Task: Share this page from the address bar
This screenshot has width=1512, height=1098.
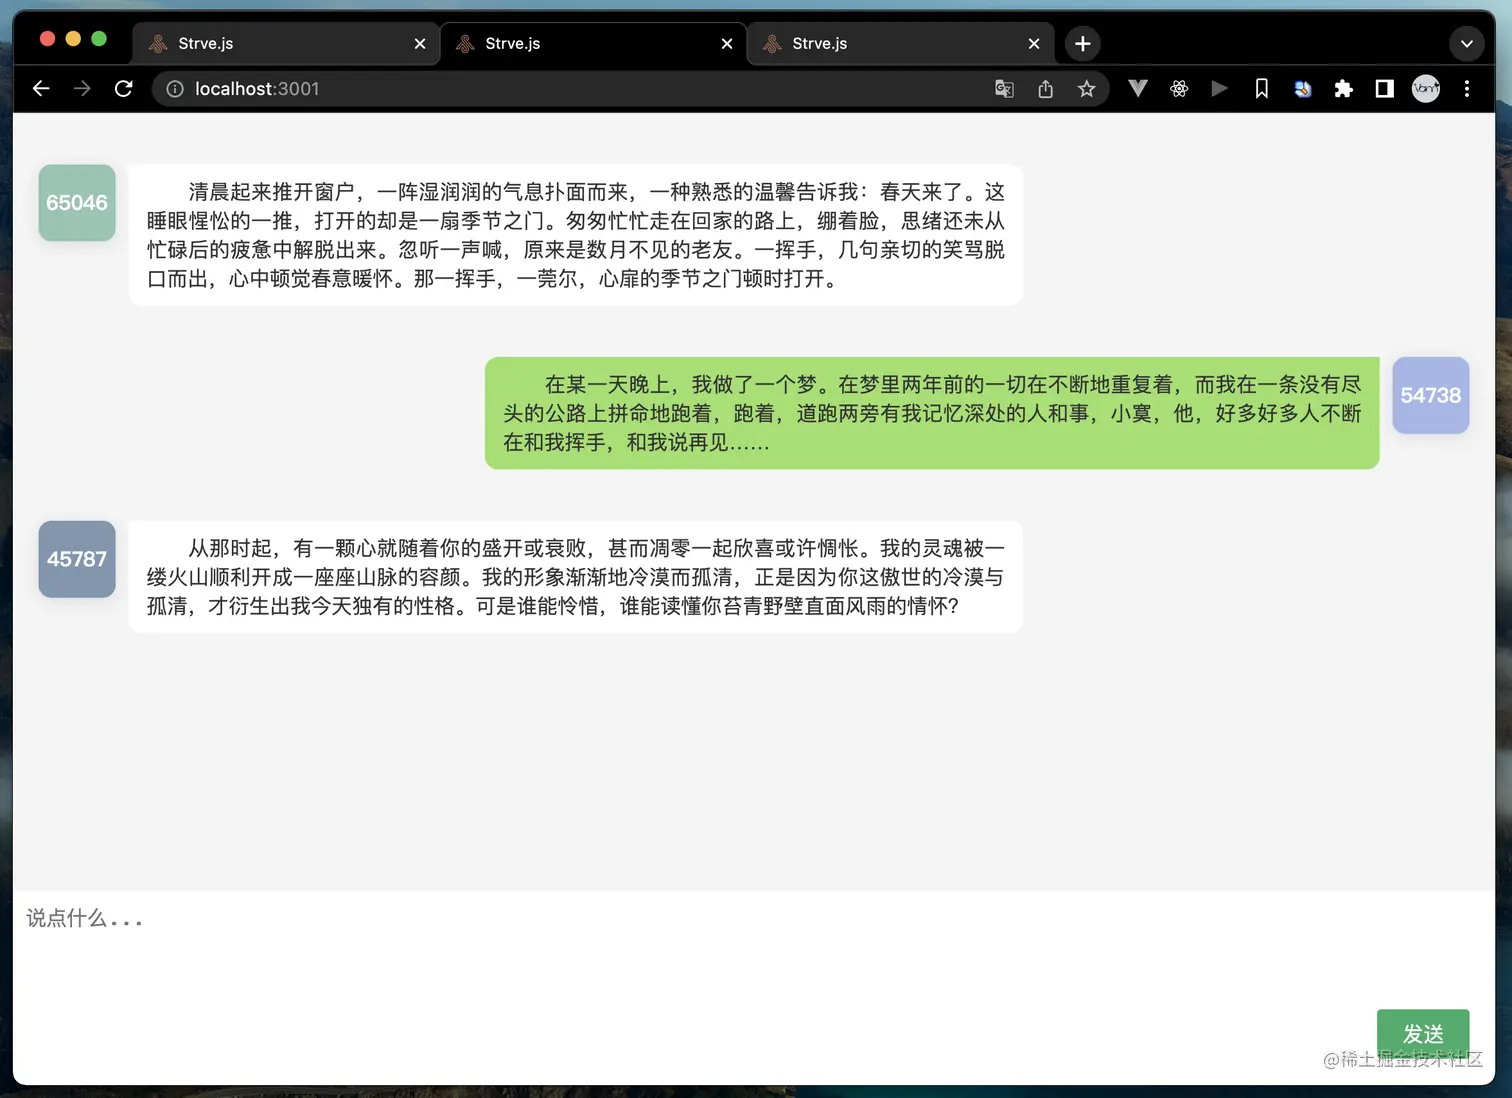Action: point(1045,89)
